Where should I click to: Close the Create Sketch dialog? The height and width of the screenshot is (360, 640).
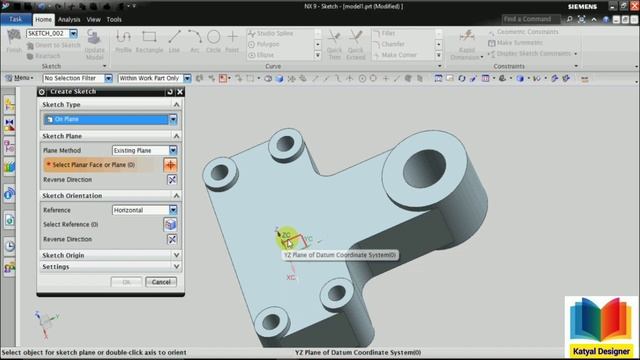click(x=180, y=92)
